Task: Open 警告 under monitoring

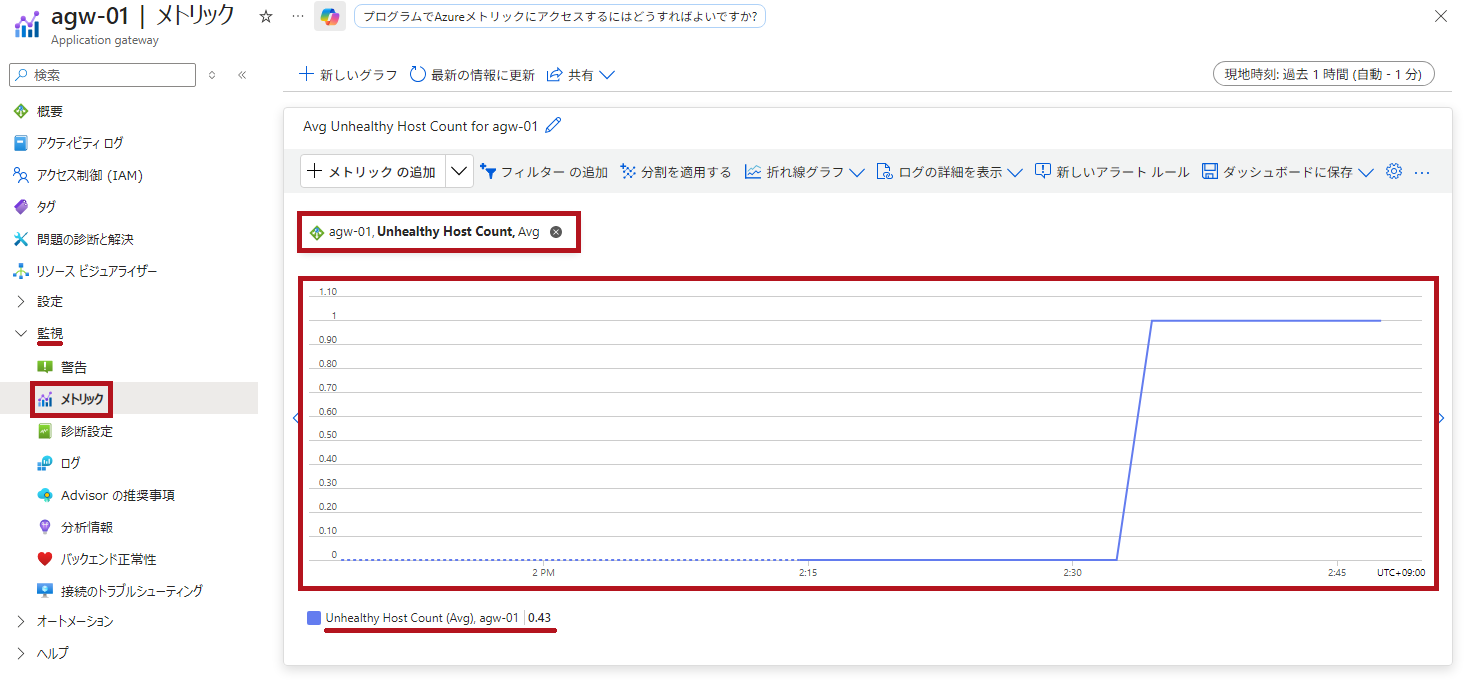Action: tap(74, 367)
